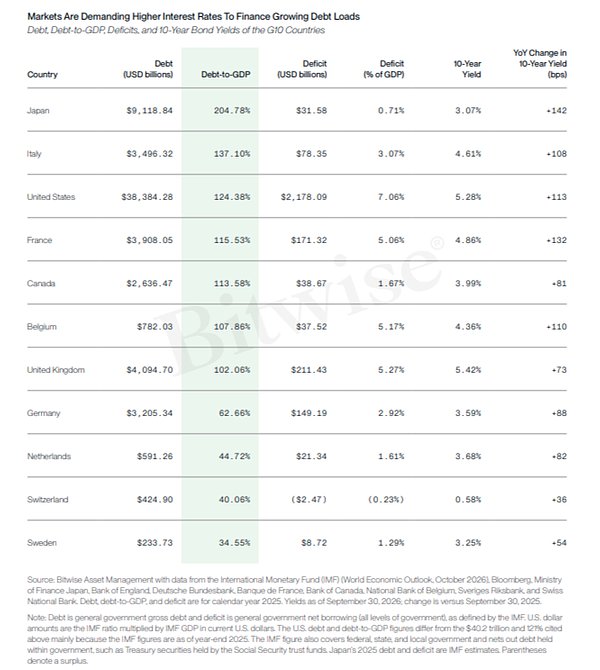Select Italy's 137.10% debt-to-GDP cell
This screenshot has height=670, width=600.
(232, 154)
